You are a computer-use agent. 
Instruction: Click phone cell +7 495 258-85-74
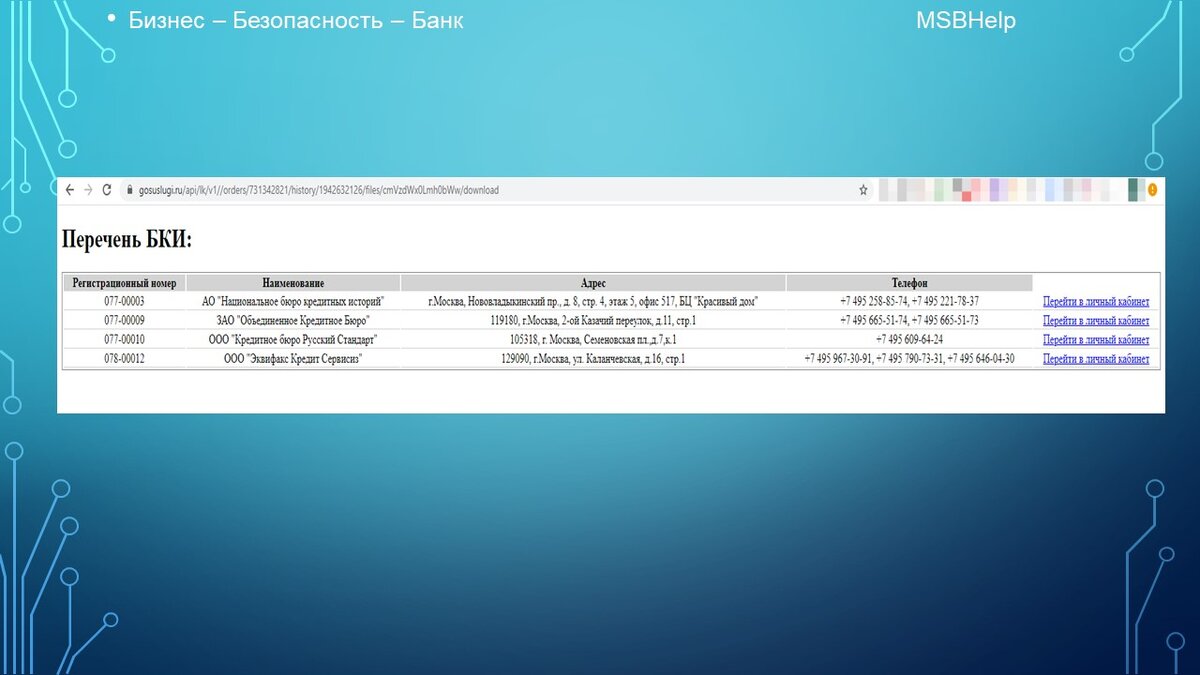909,301
